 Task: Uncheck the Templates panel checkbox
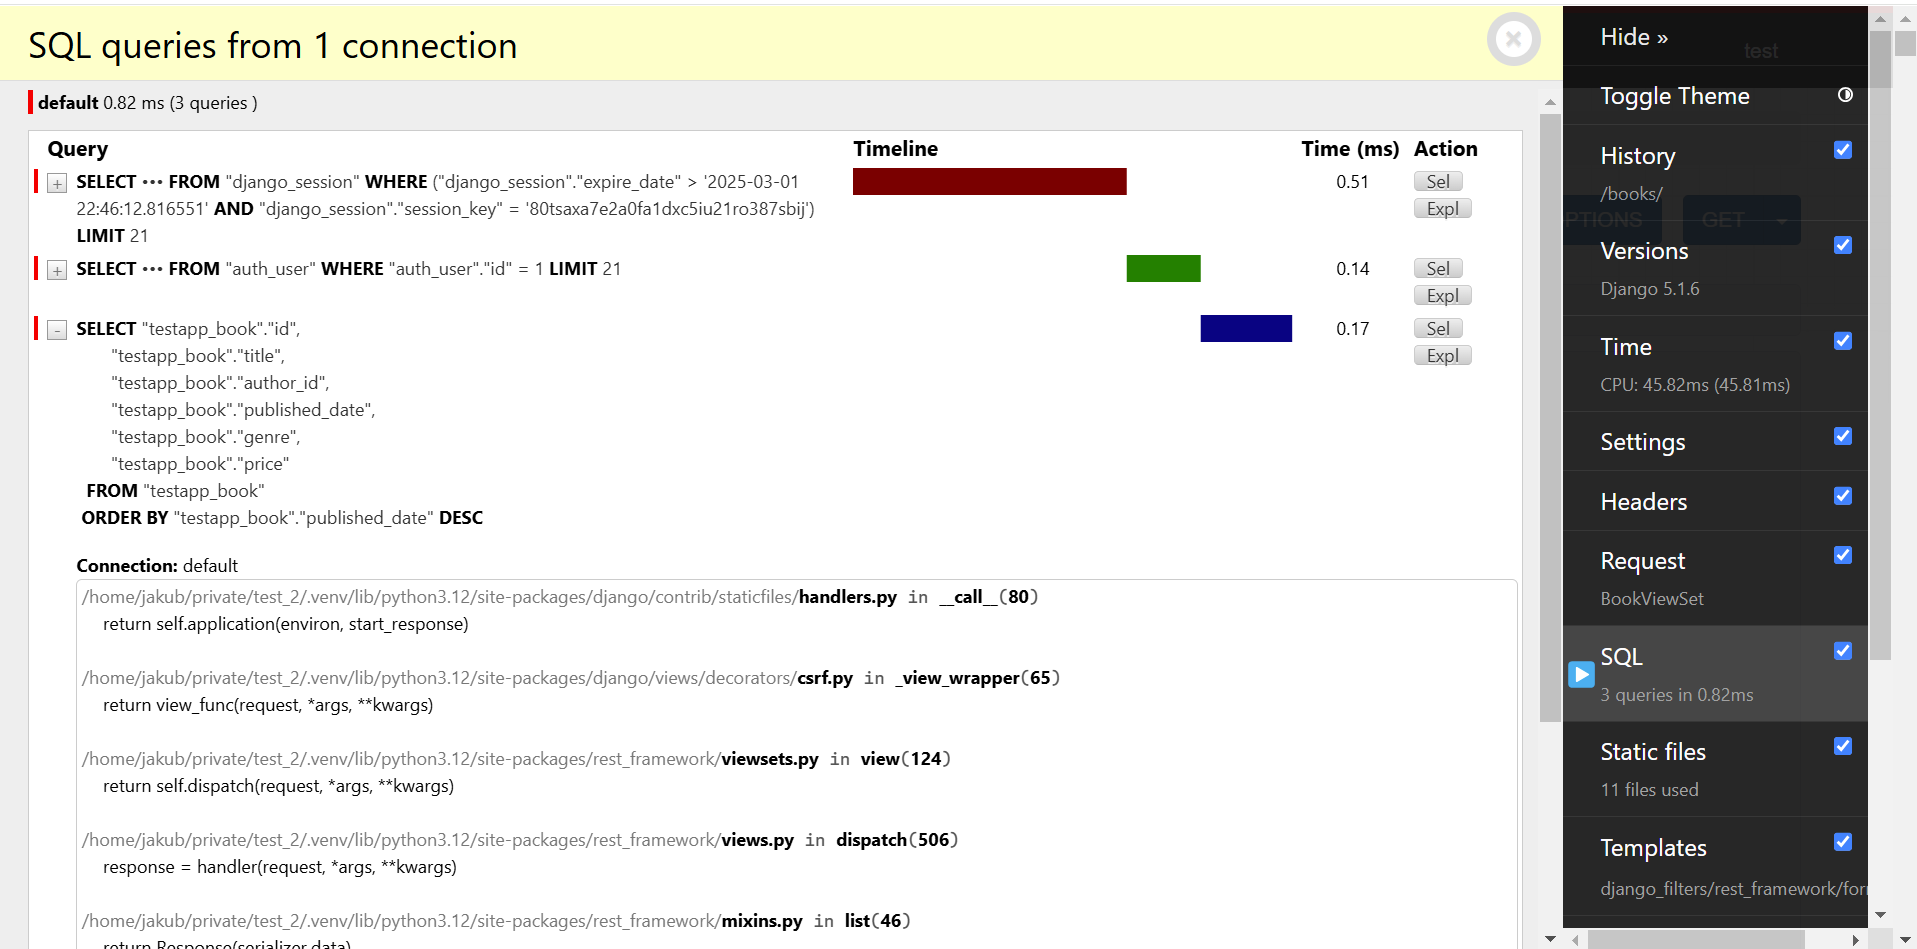click(1842, 842)
